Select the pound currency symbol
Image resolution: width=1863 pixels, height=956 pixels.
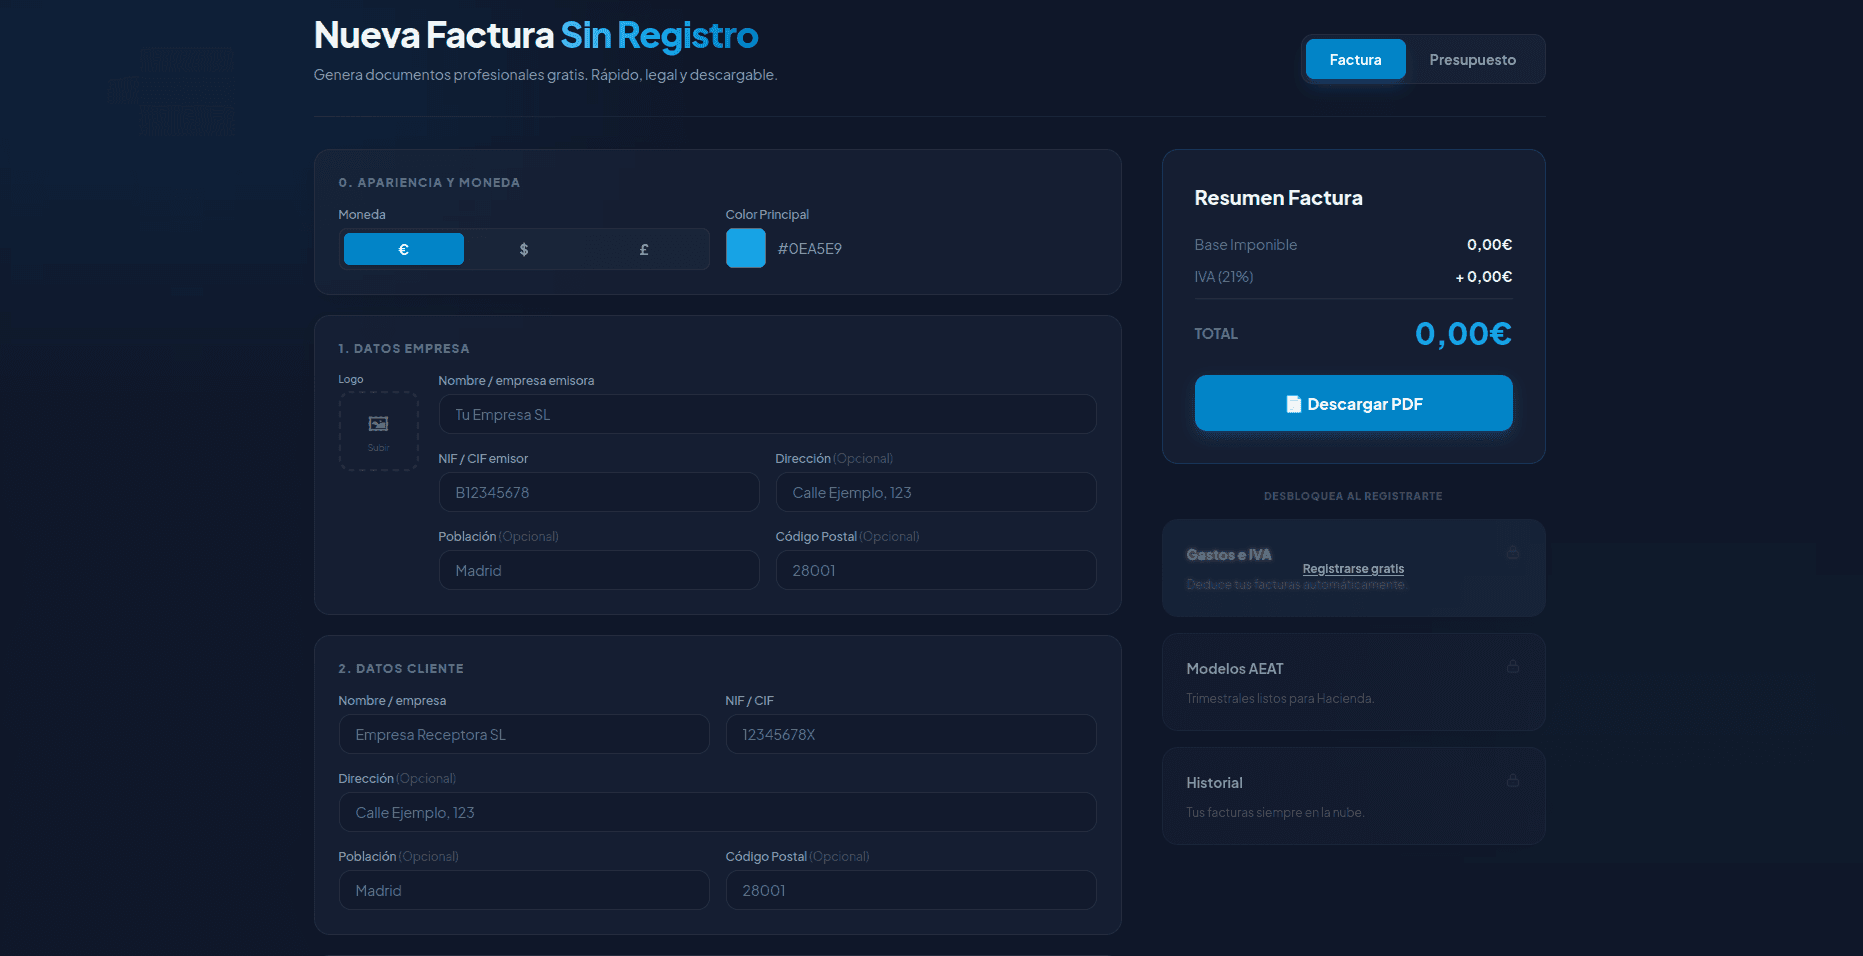pyautogui.click(x=643, y=248)
